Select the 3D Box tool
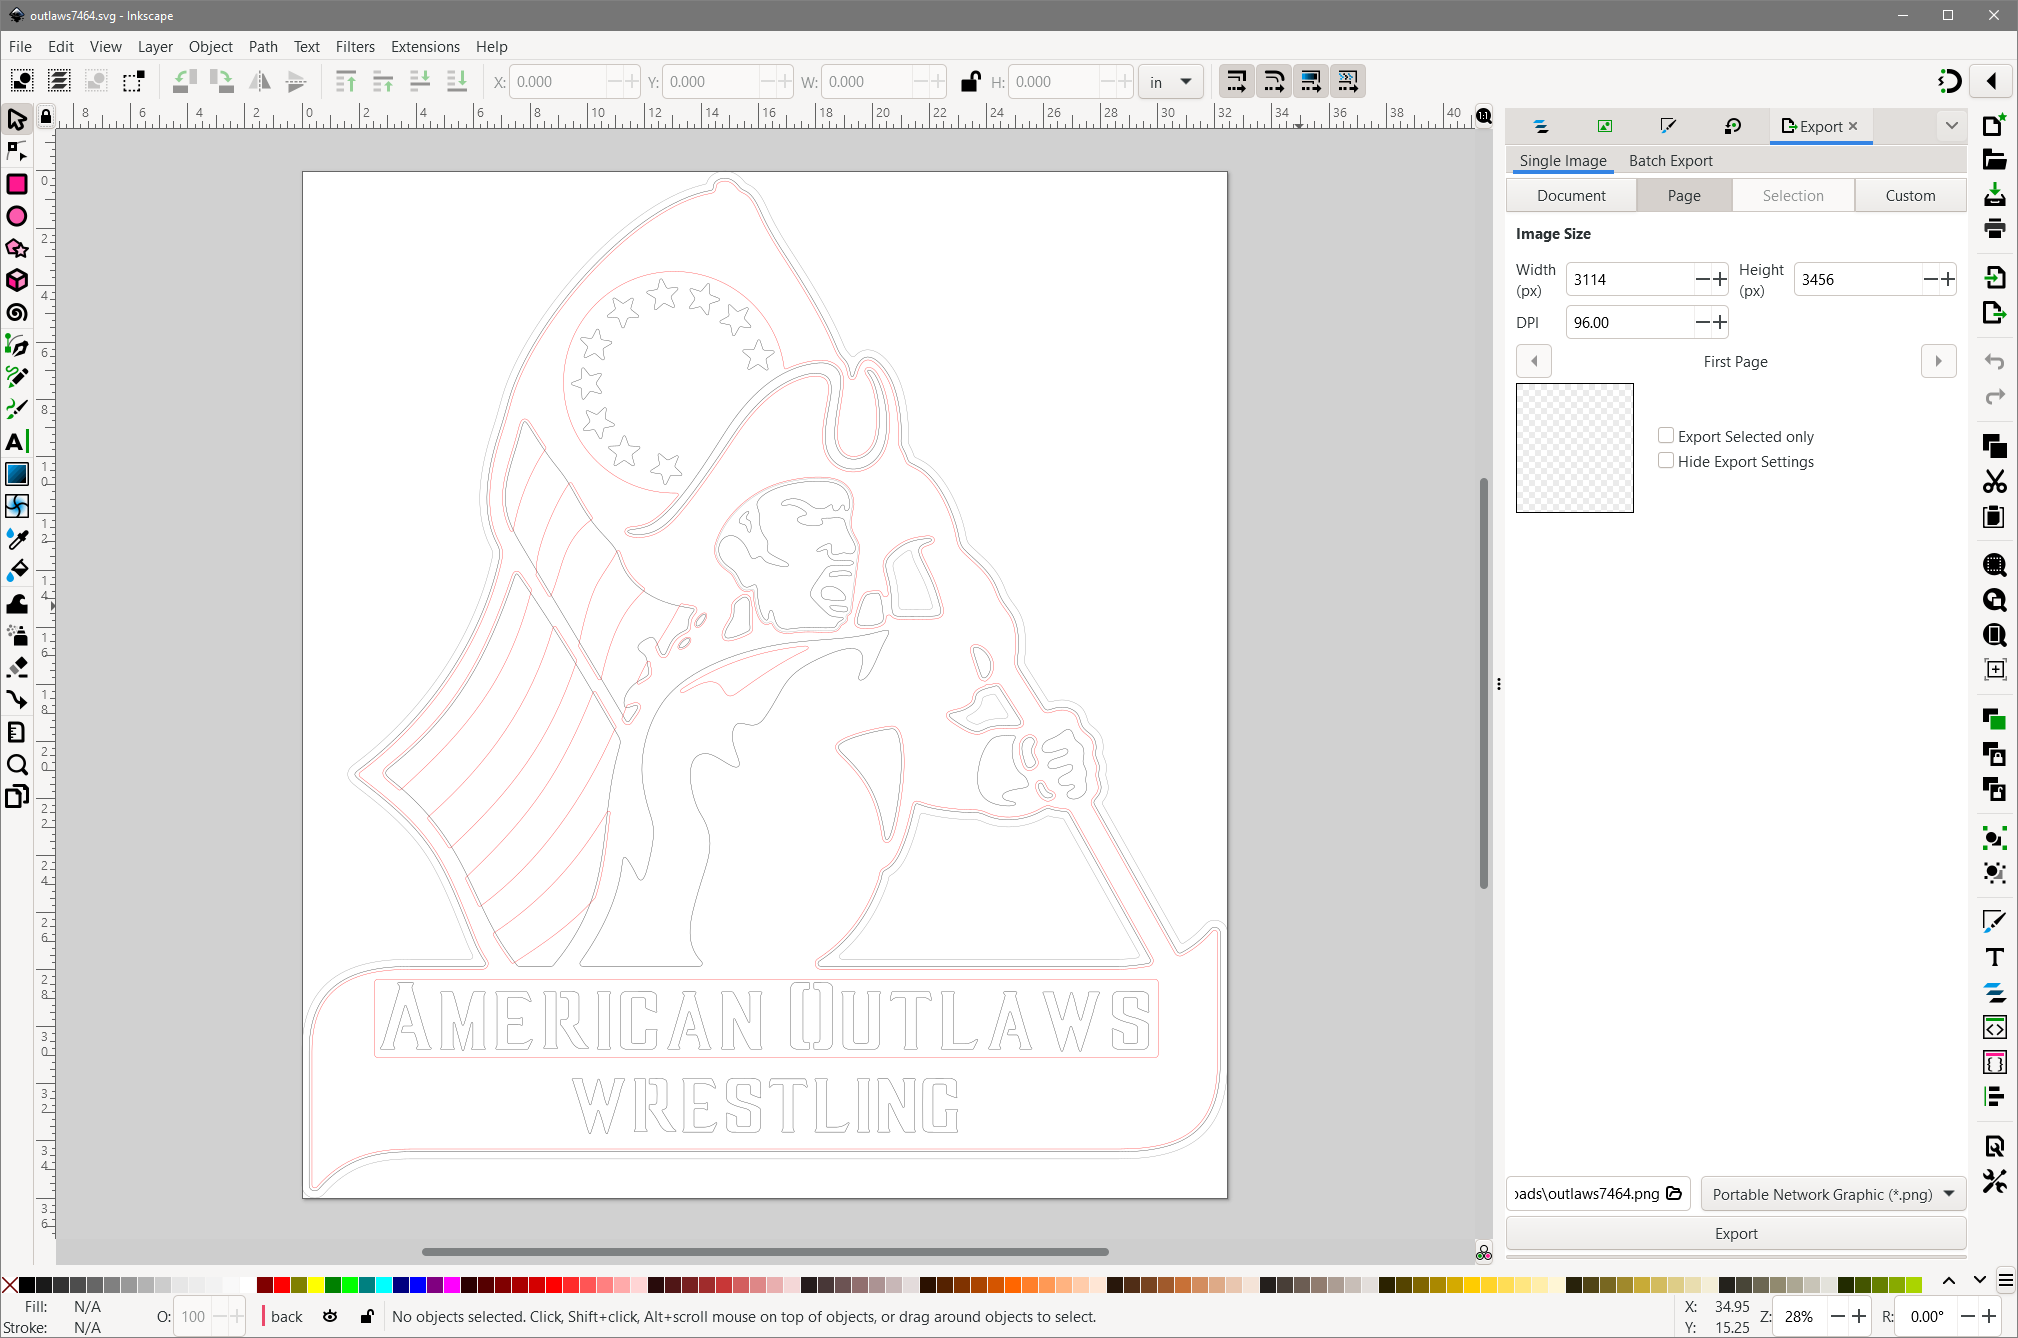The image size is (2018, 1338). coord(17,280)
